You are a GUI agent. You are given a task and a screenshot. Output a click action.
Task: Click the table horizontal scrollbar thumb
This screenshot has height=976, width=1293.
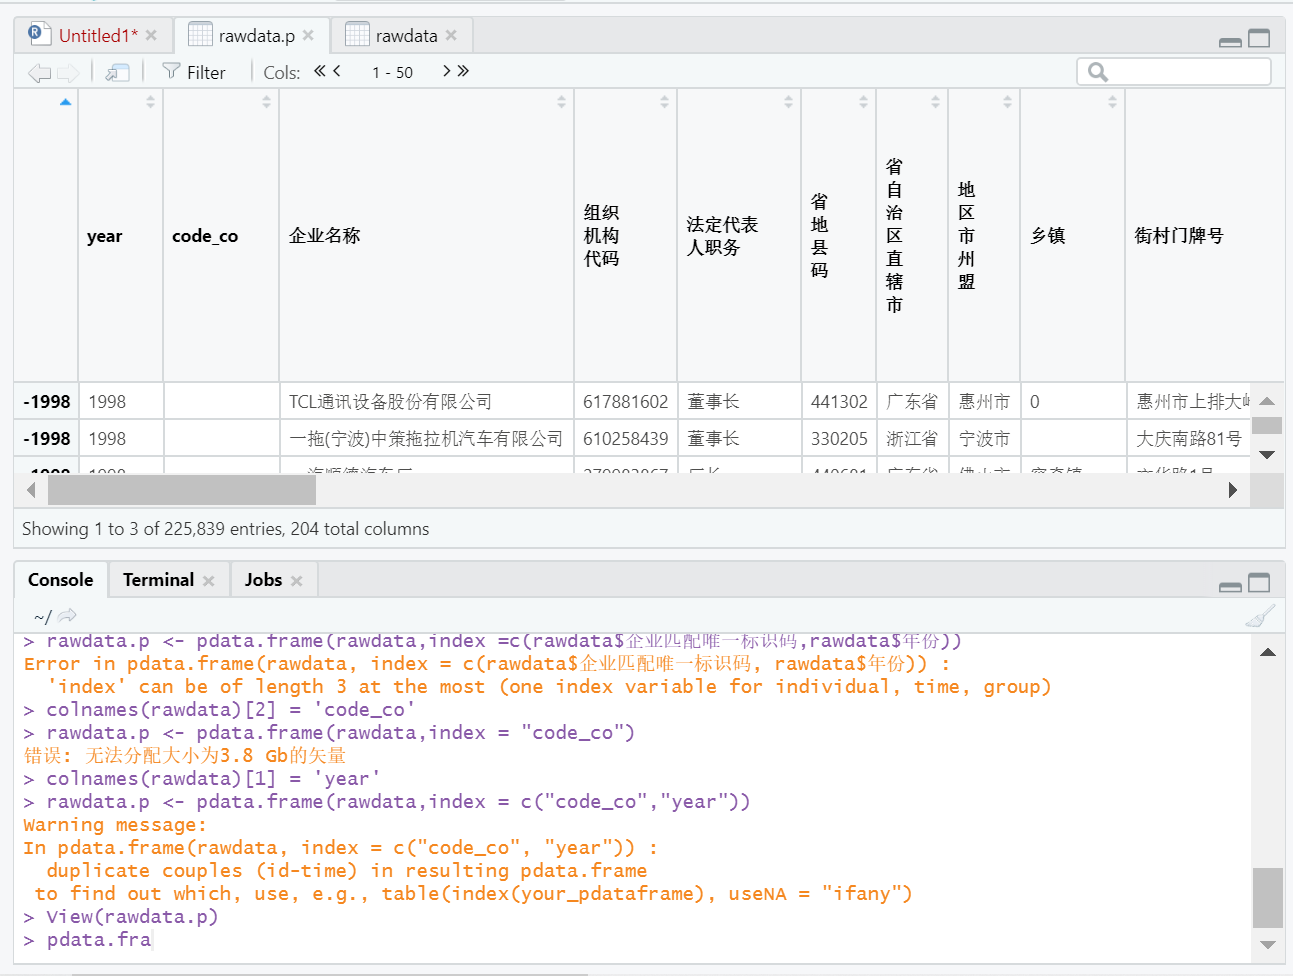[182, 490]
